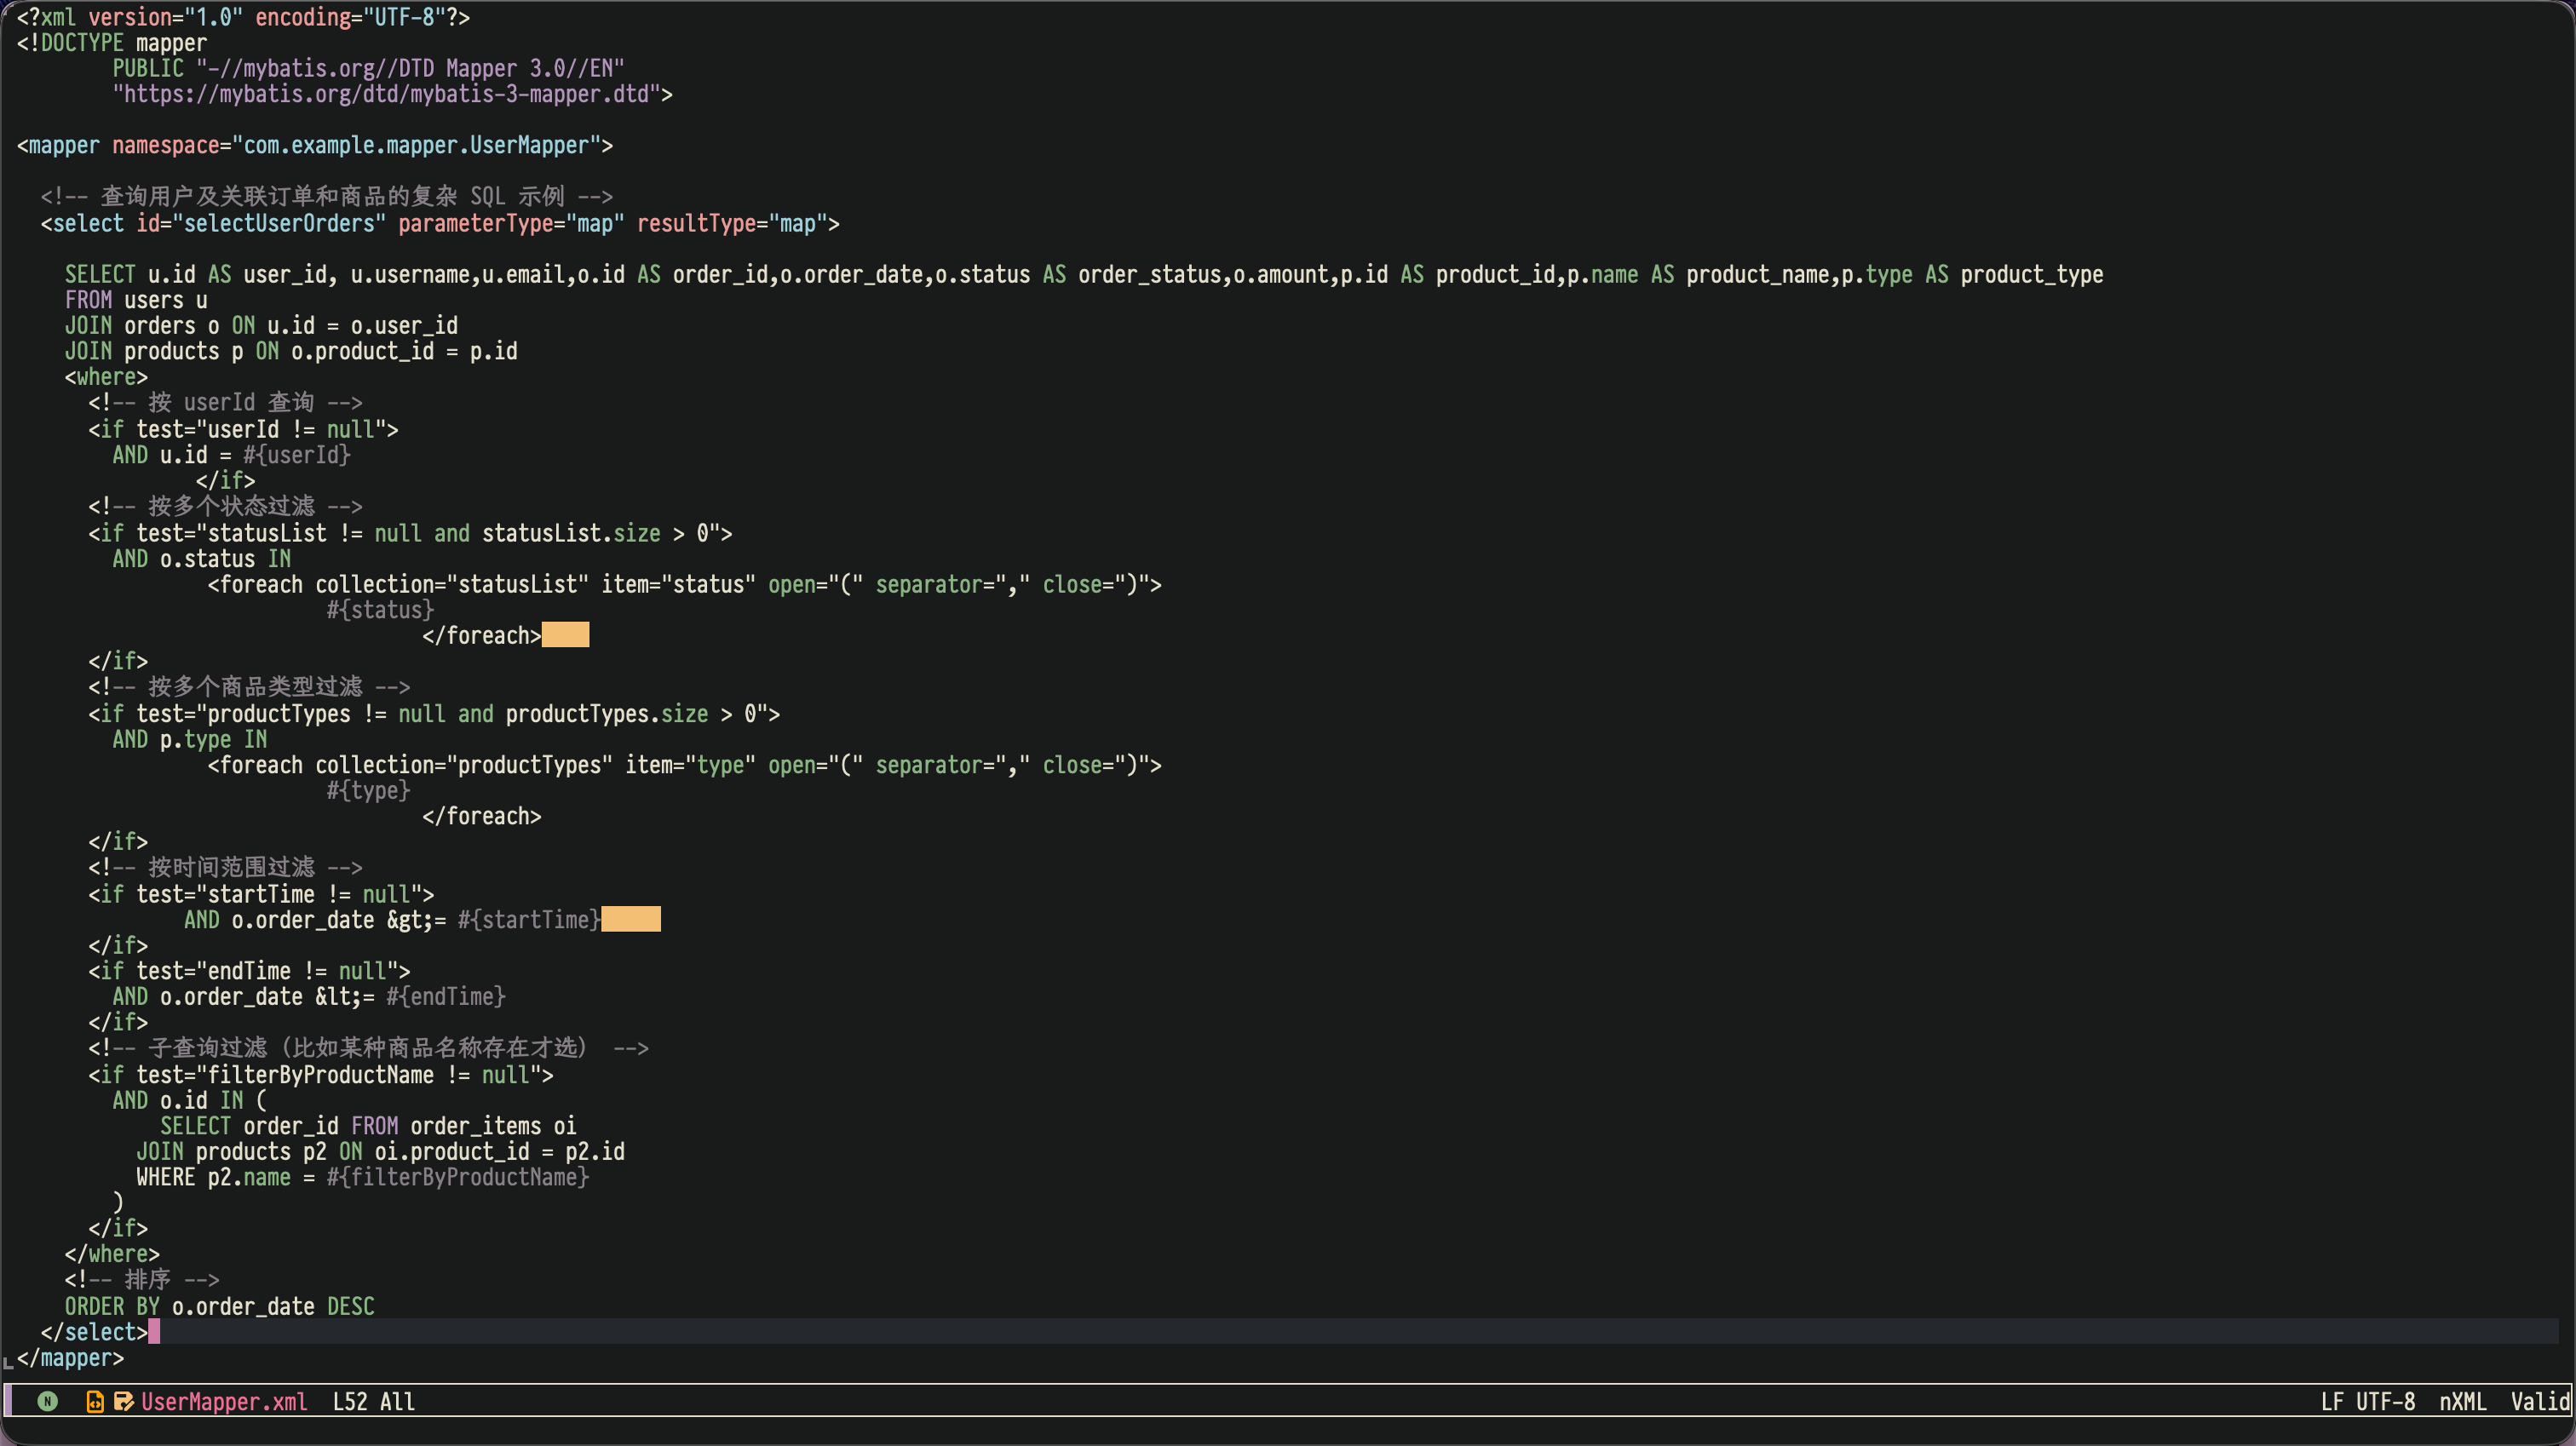Click the opening <where> tag
The height and width of the screenshot is (1446, 2576).
[106, 377]
